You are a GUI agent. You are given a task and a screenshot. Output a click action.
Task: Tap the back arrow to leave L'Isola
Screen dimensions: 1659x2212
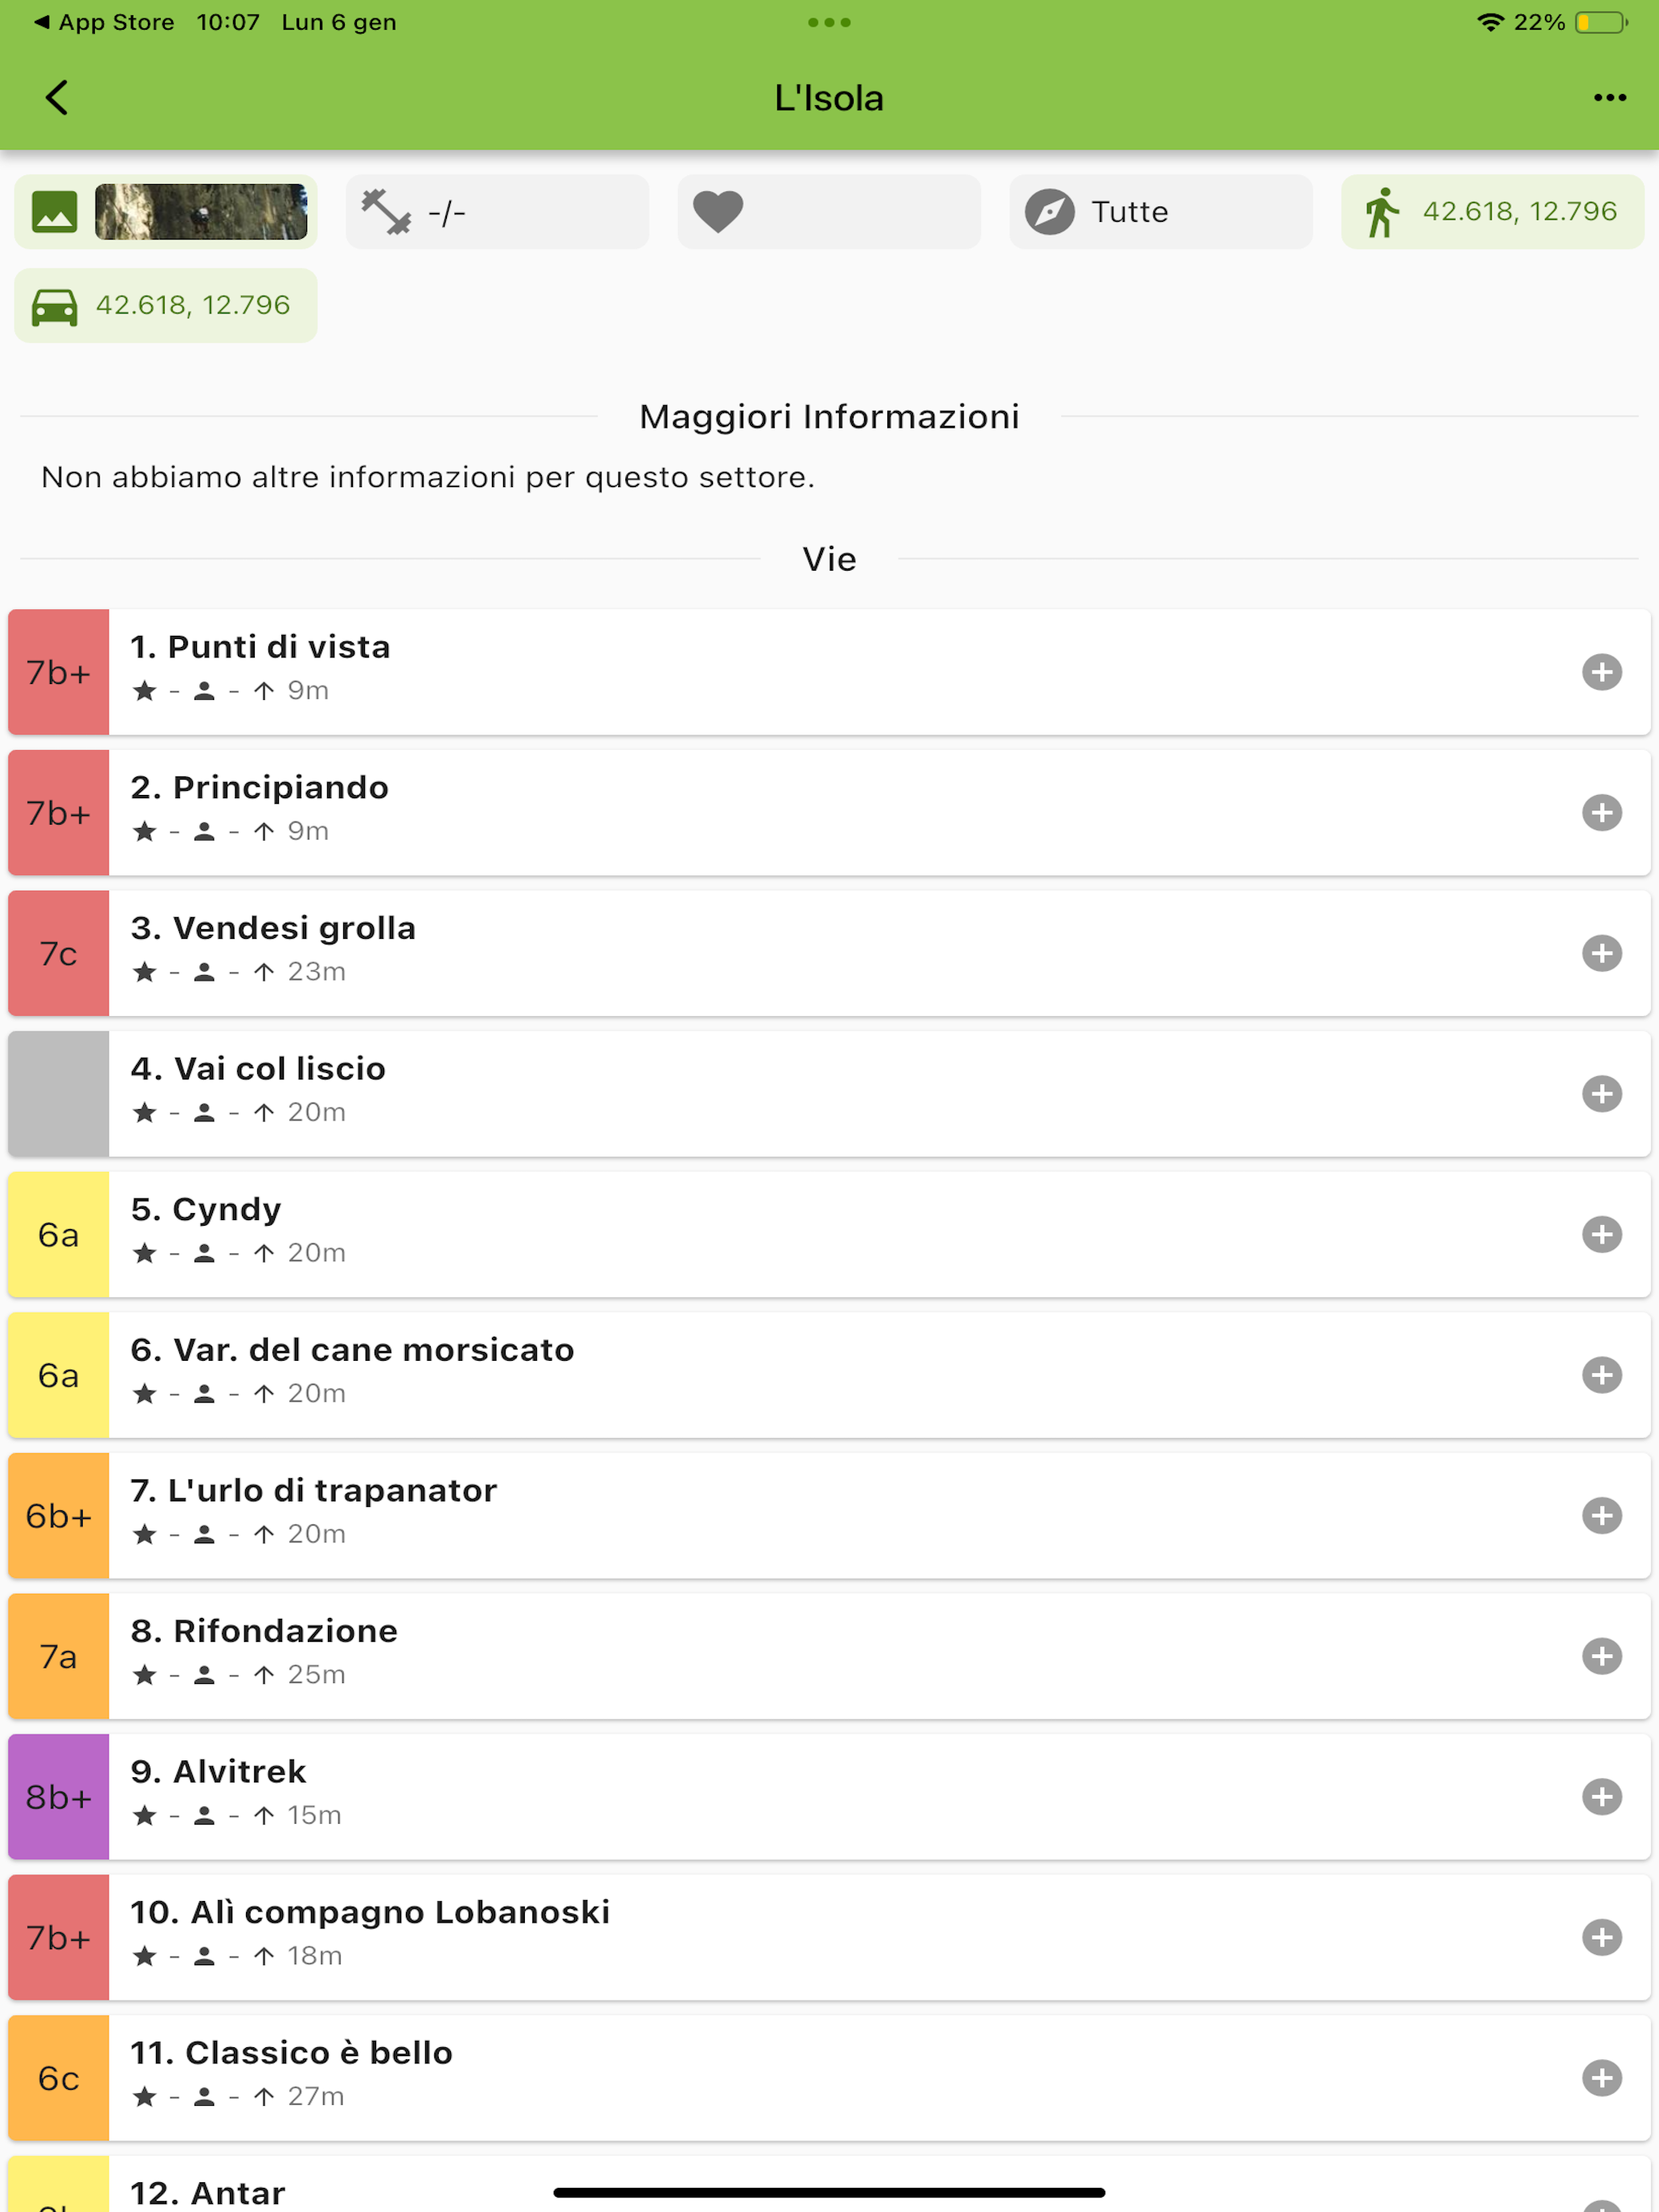point(57,97)
